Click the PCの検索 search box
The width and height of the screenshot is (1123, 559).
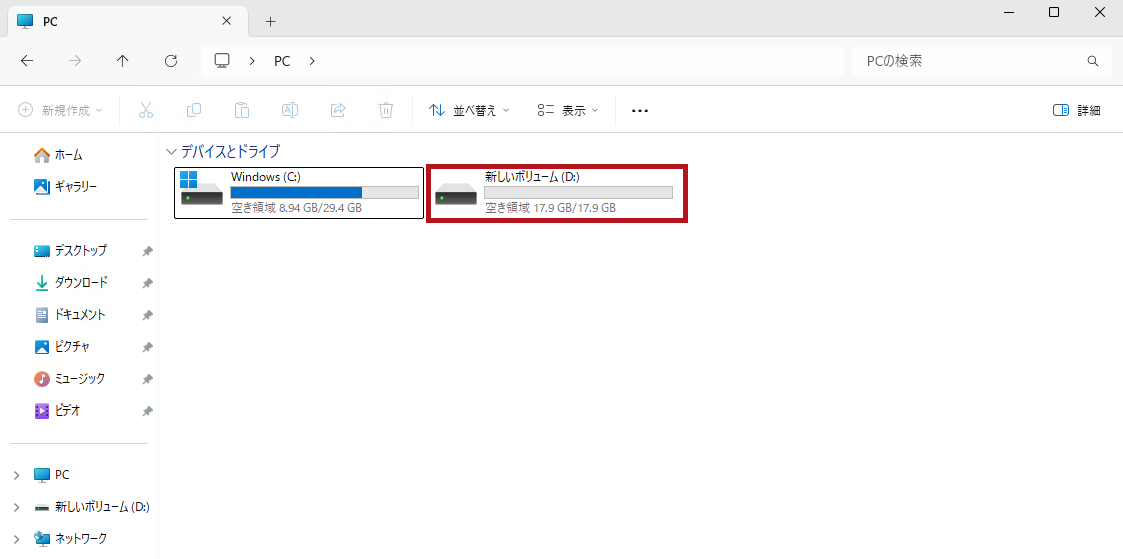pyautogui.click(x=970, y=61)
